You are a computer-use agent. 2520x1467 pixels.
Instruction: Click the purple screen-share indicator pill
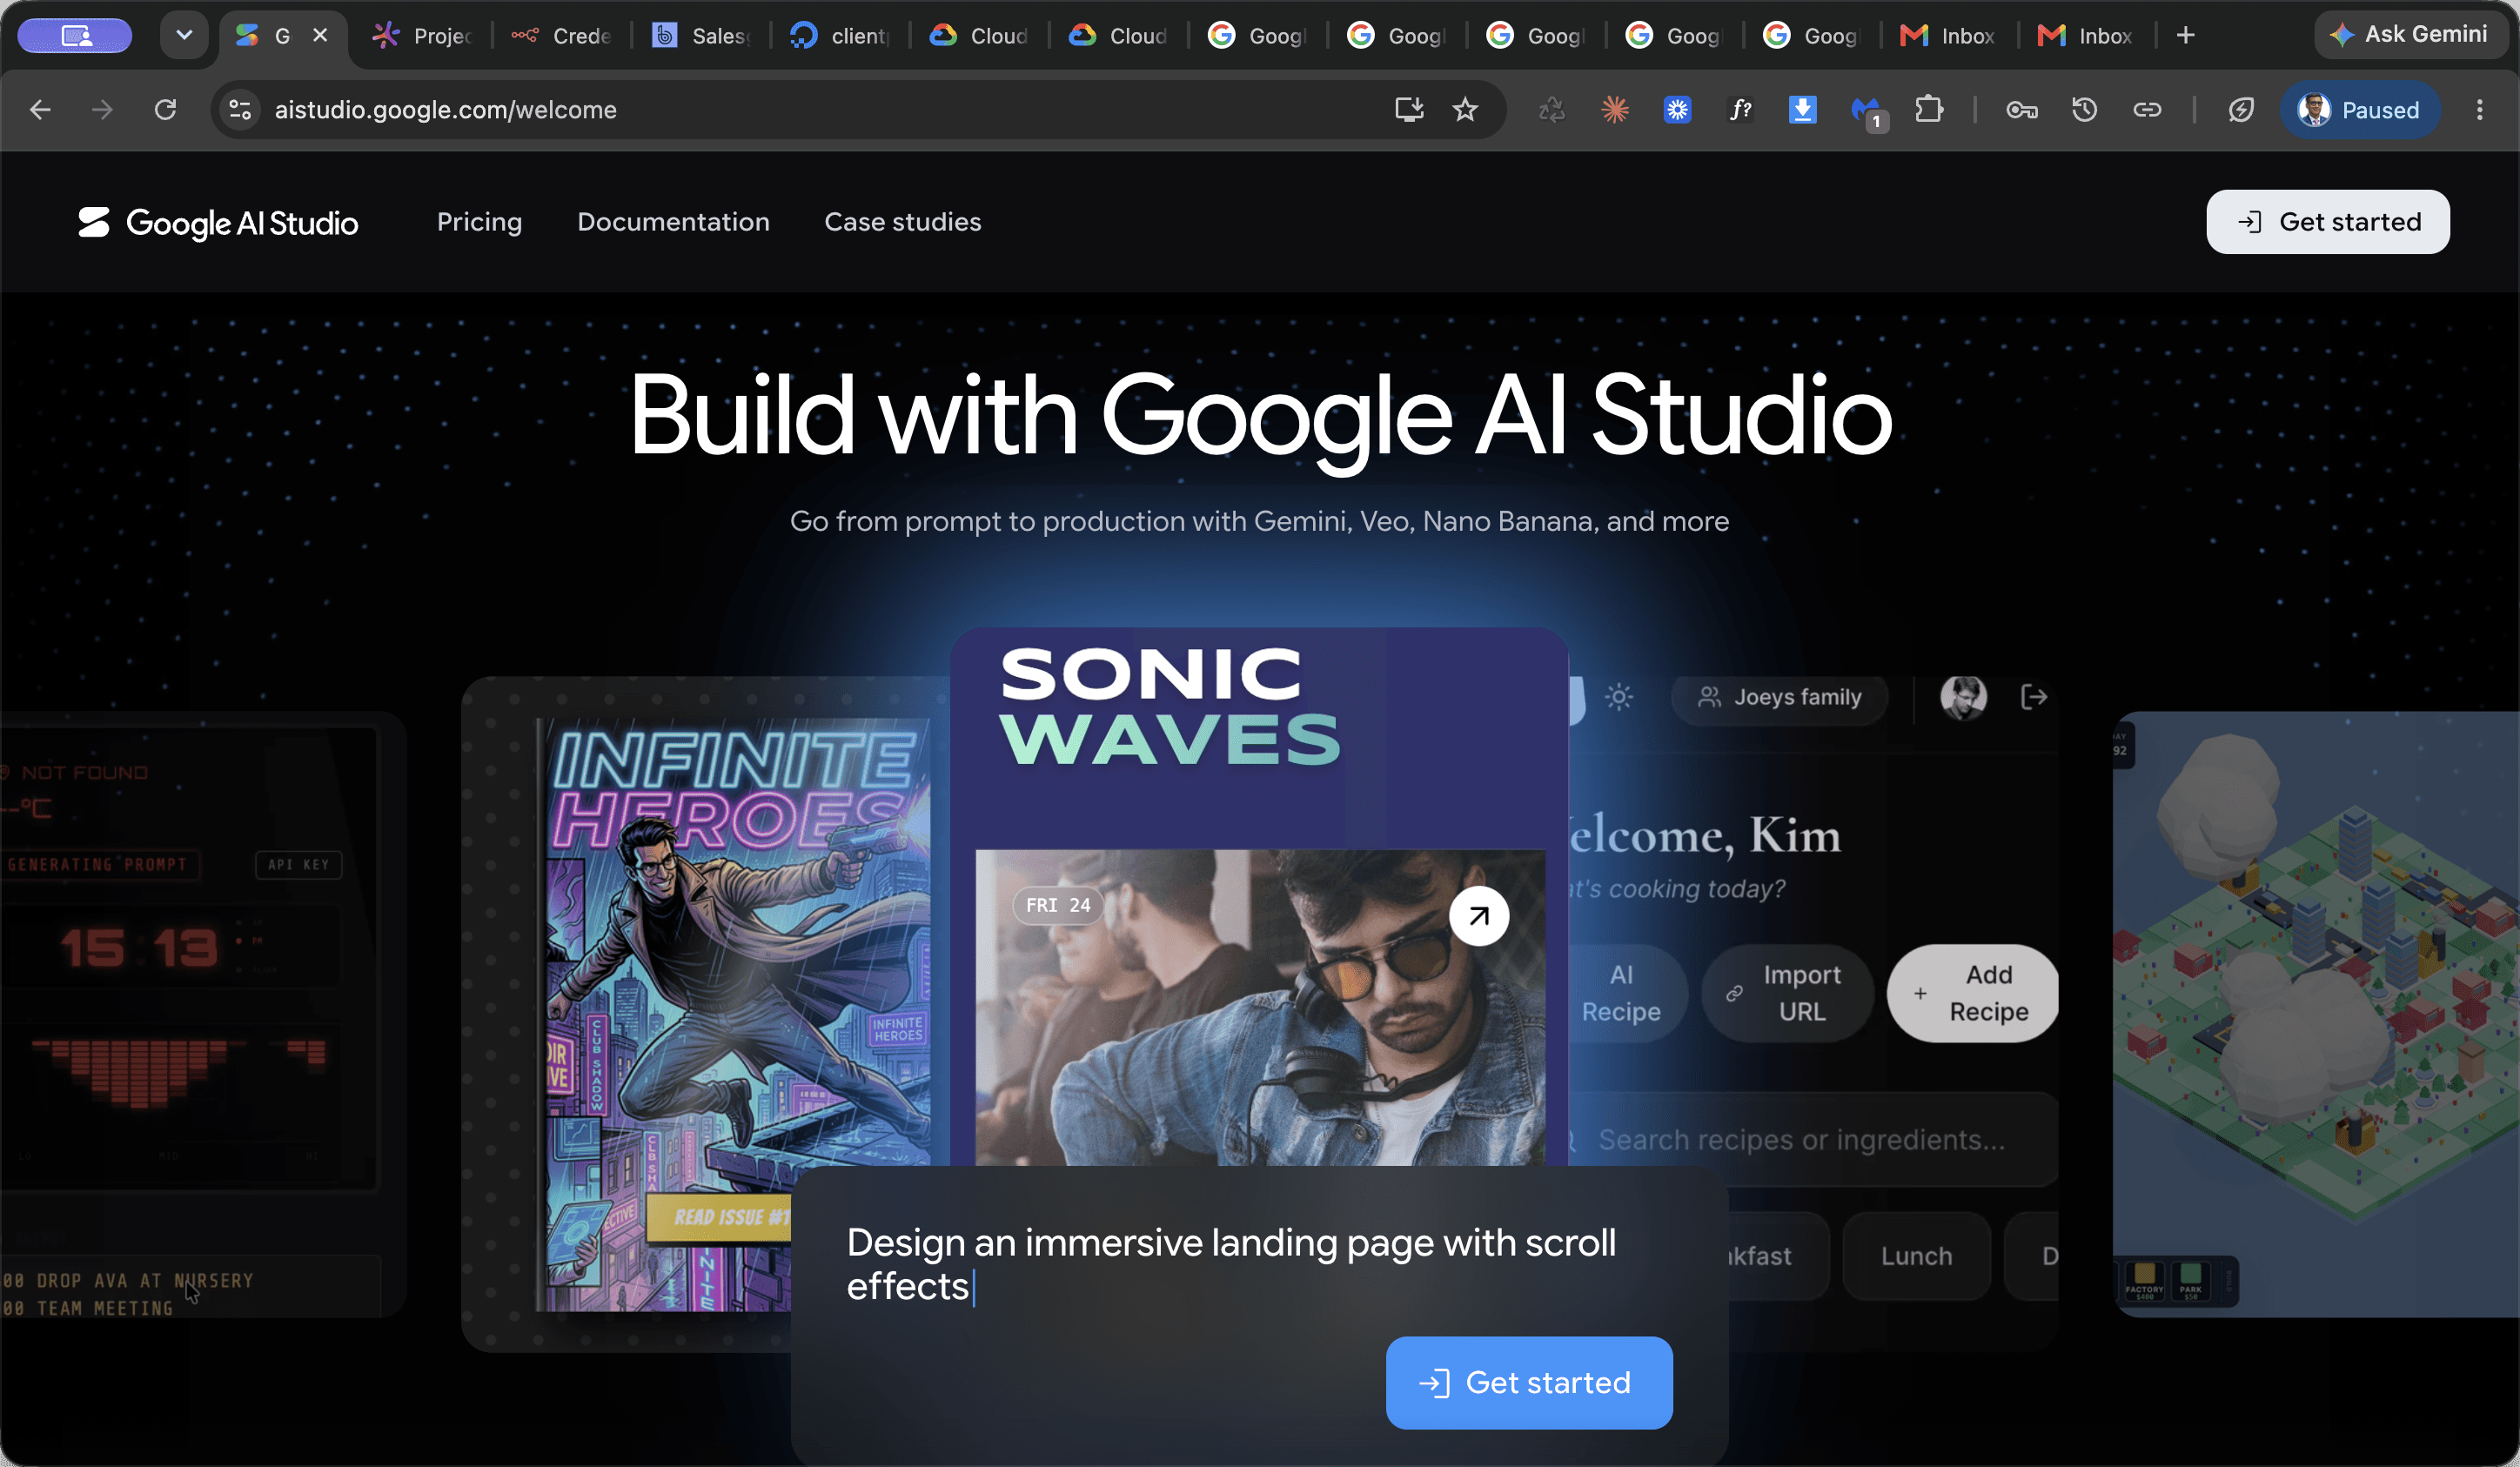[x=75, y=36]
